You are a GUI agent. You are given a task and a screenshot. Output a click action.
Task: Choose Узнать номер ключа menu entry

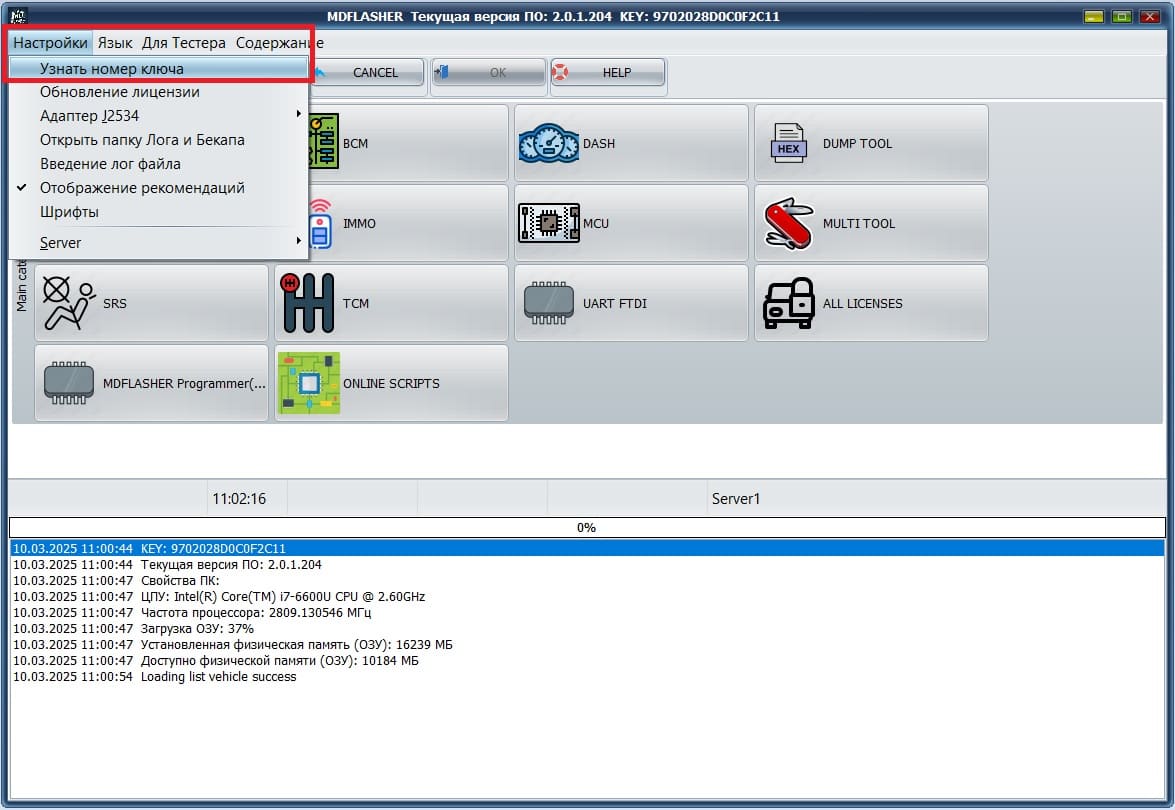click(x=112, y=68)
